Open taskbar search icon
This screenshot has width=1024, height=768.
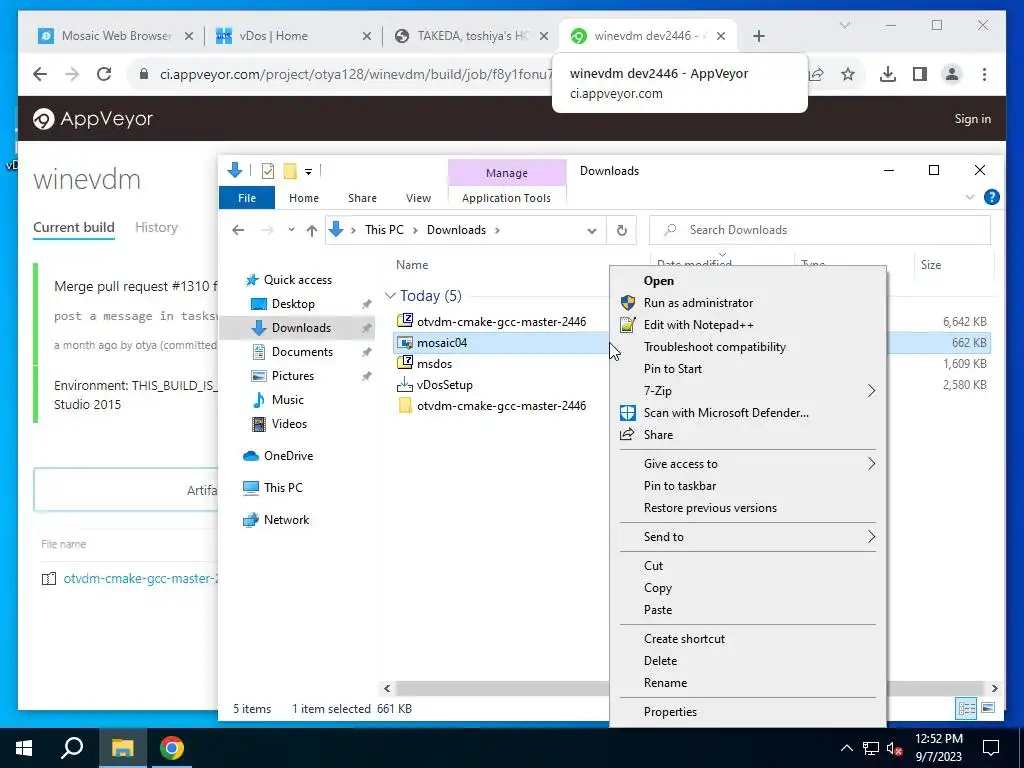[x=72, y=748]
